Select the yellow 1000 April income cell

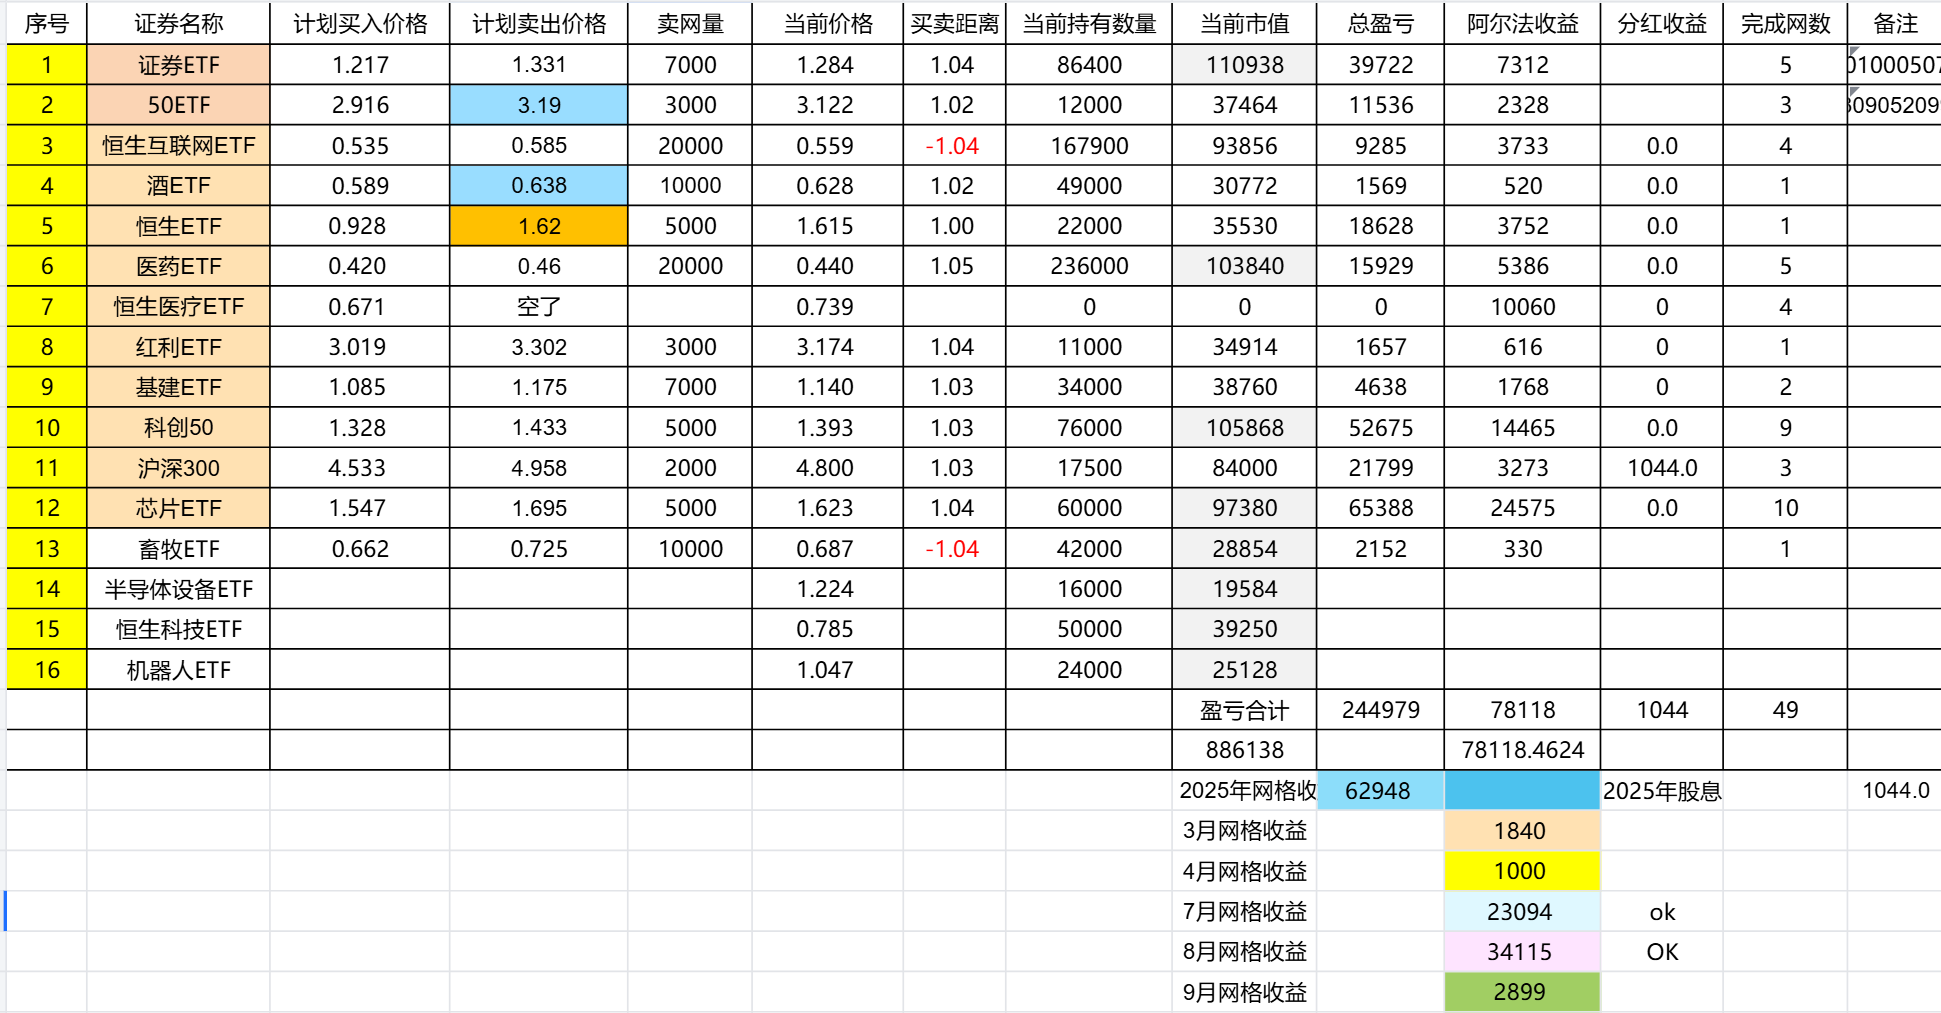pyautogui.click(x=1520, y=871)
